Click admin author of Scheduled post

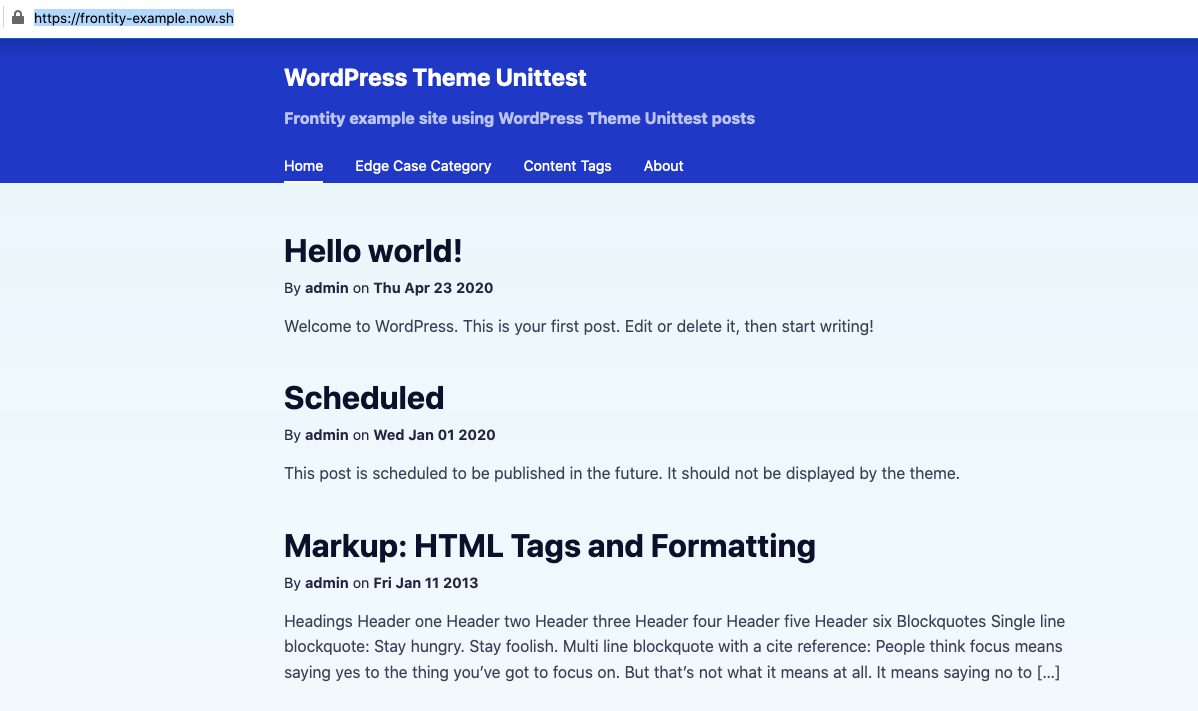pyautogui.click(x=327, y=435)
